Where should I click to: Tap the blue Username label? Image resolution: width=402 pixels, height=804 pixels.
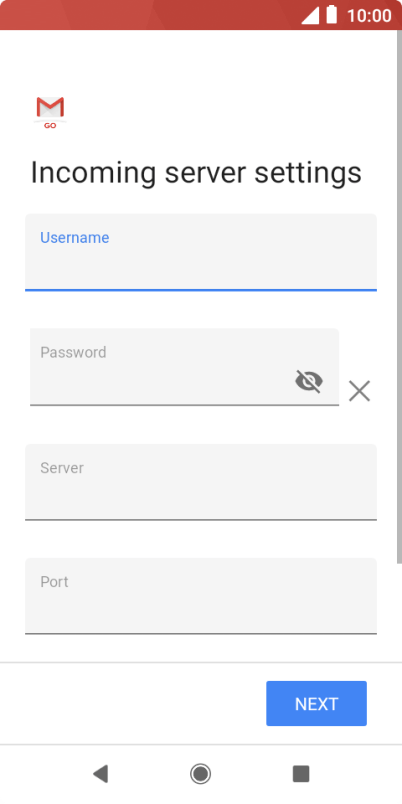[75, 238]
